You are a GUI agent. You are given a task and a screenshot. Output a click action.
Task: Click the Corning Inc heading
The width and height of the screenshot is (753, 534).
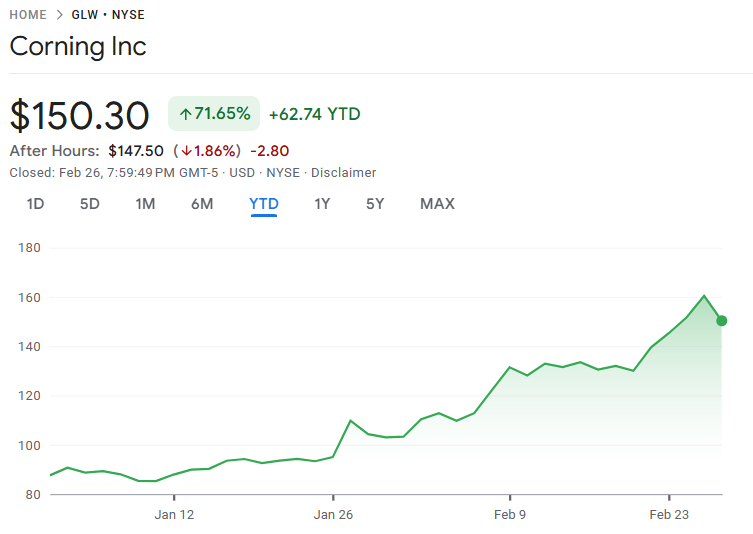78,46
